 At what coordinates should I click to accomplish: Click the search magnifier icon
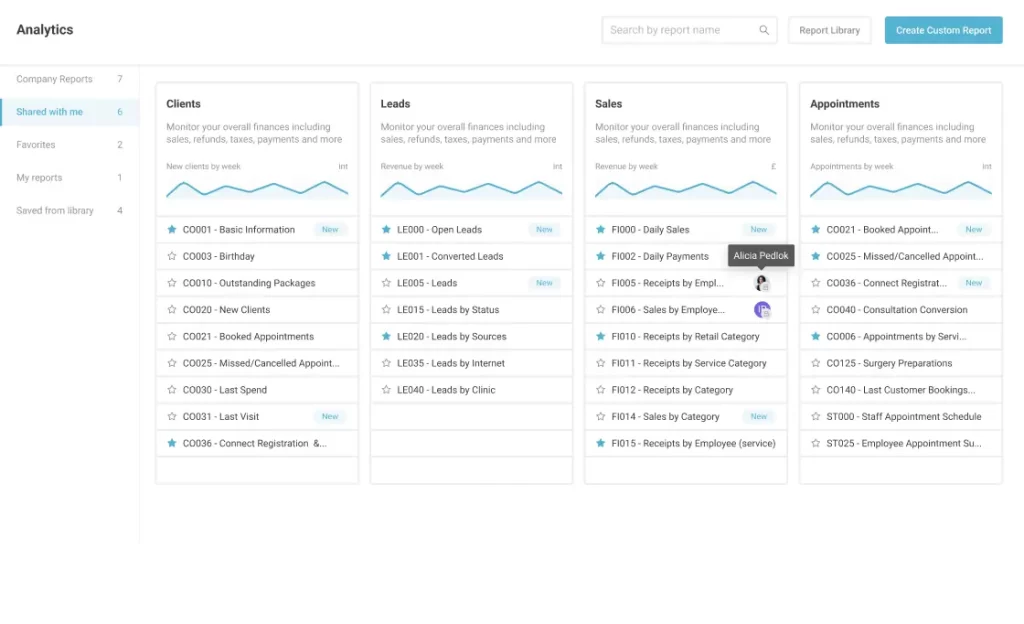[x=764, y=30]
